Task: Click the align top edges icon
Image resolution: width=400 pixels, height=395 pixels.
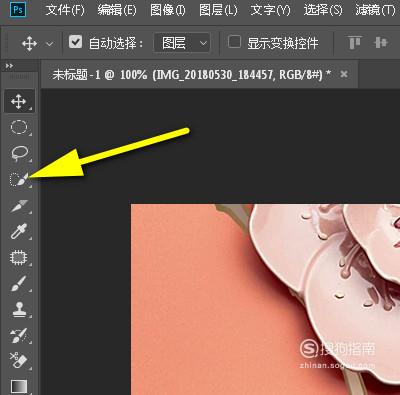Action: coord(354,43)
